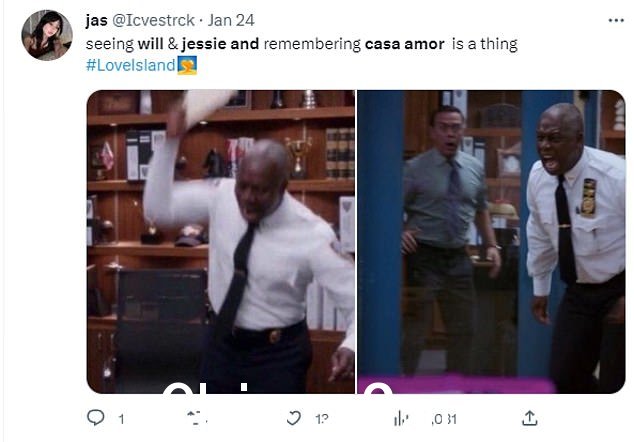Open the reply comment icon

(96, 418)
